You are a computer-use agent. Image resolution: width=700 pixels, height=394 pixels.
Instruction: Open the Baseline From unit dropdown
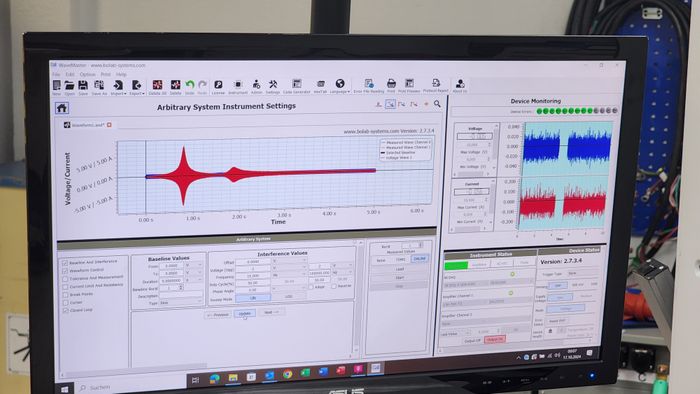pyautogui.click(x=193, y=265)
